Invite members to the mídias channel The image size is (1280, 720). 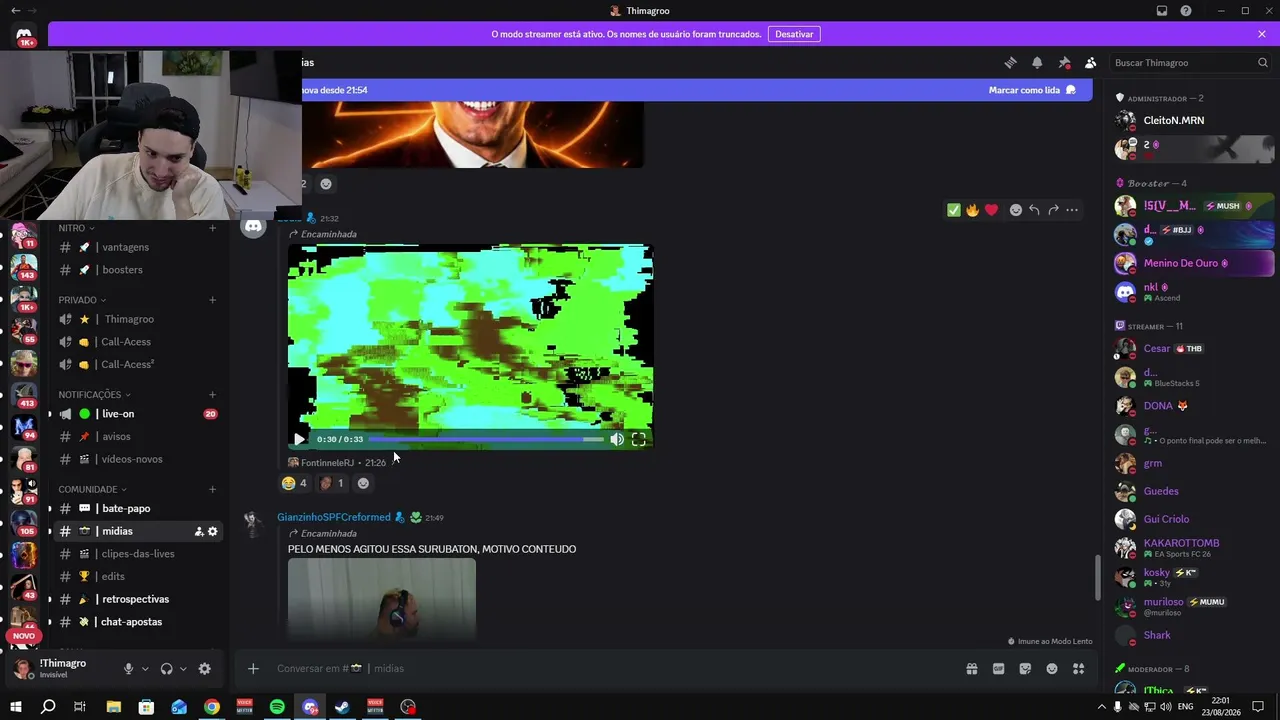[x=199, y=532]
